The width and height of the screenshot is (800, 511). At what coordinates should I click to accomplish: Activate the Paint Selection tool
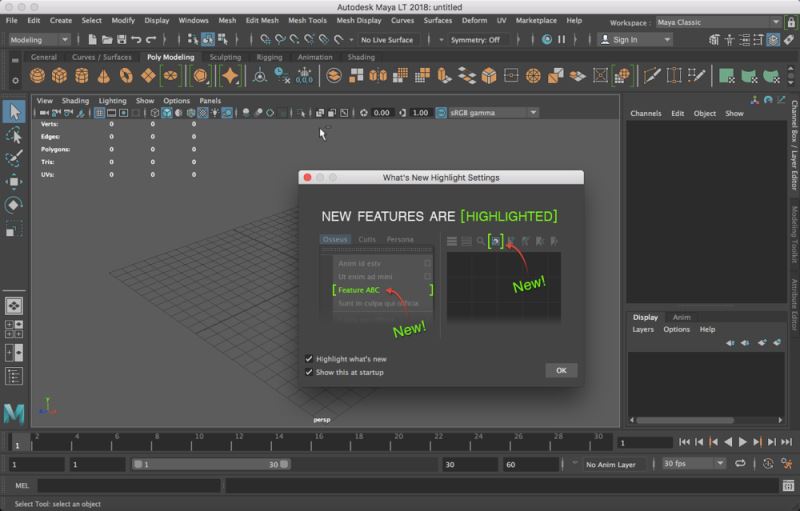14,158
